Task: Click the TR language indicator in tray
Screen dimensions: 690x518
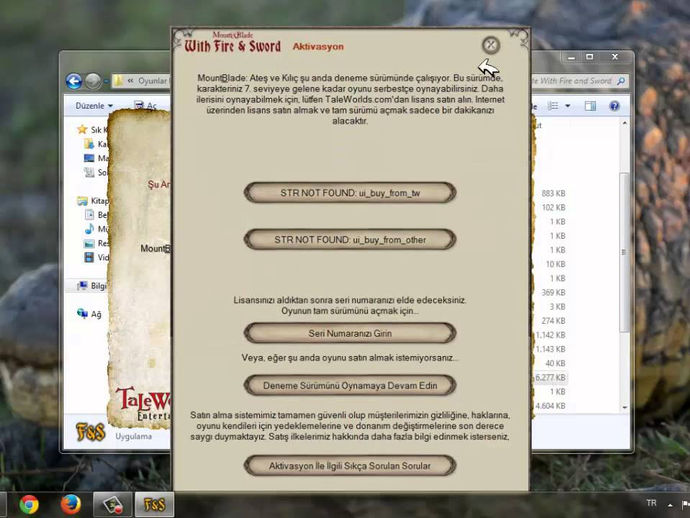Action: [x=651, y=503]
